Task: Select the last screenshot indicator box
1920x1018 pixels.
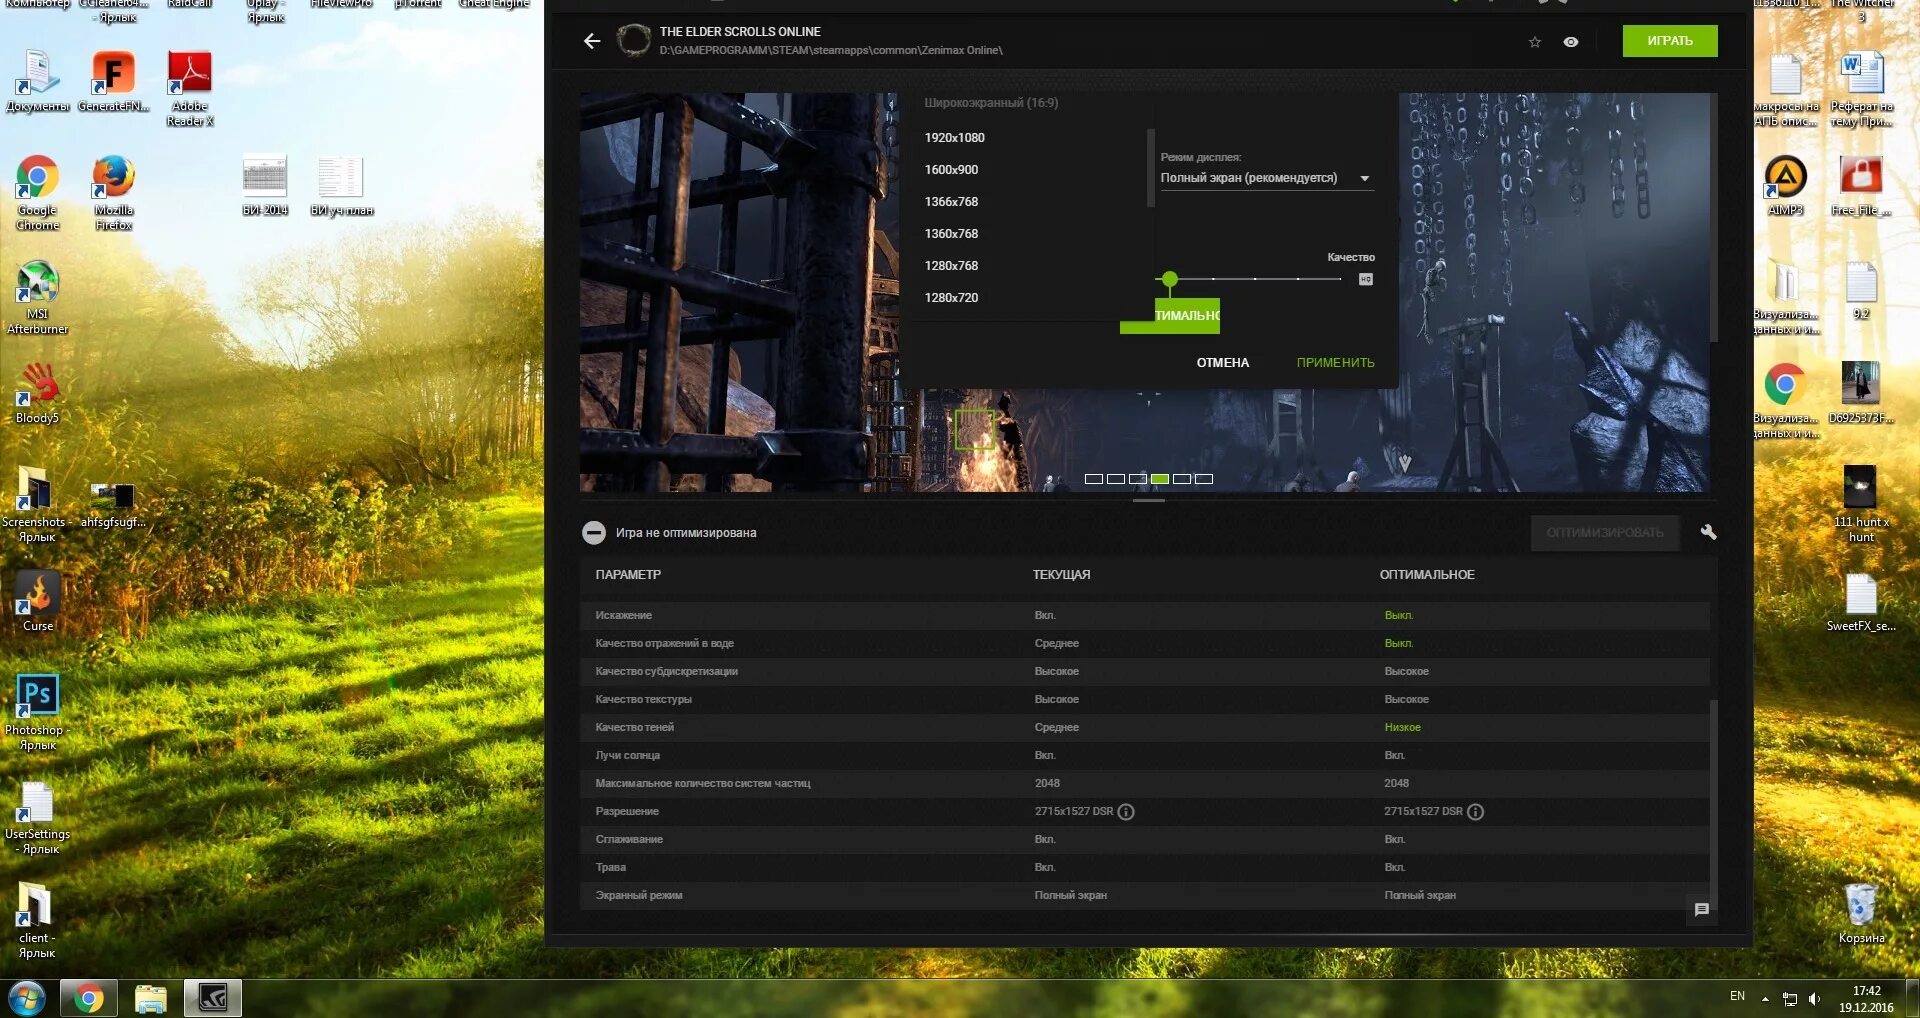Action: (x=1204, y=479)
